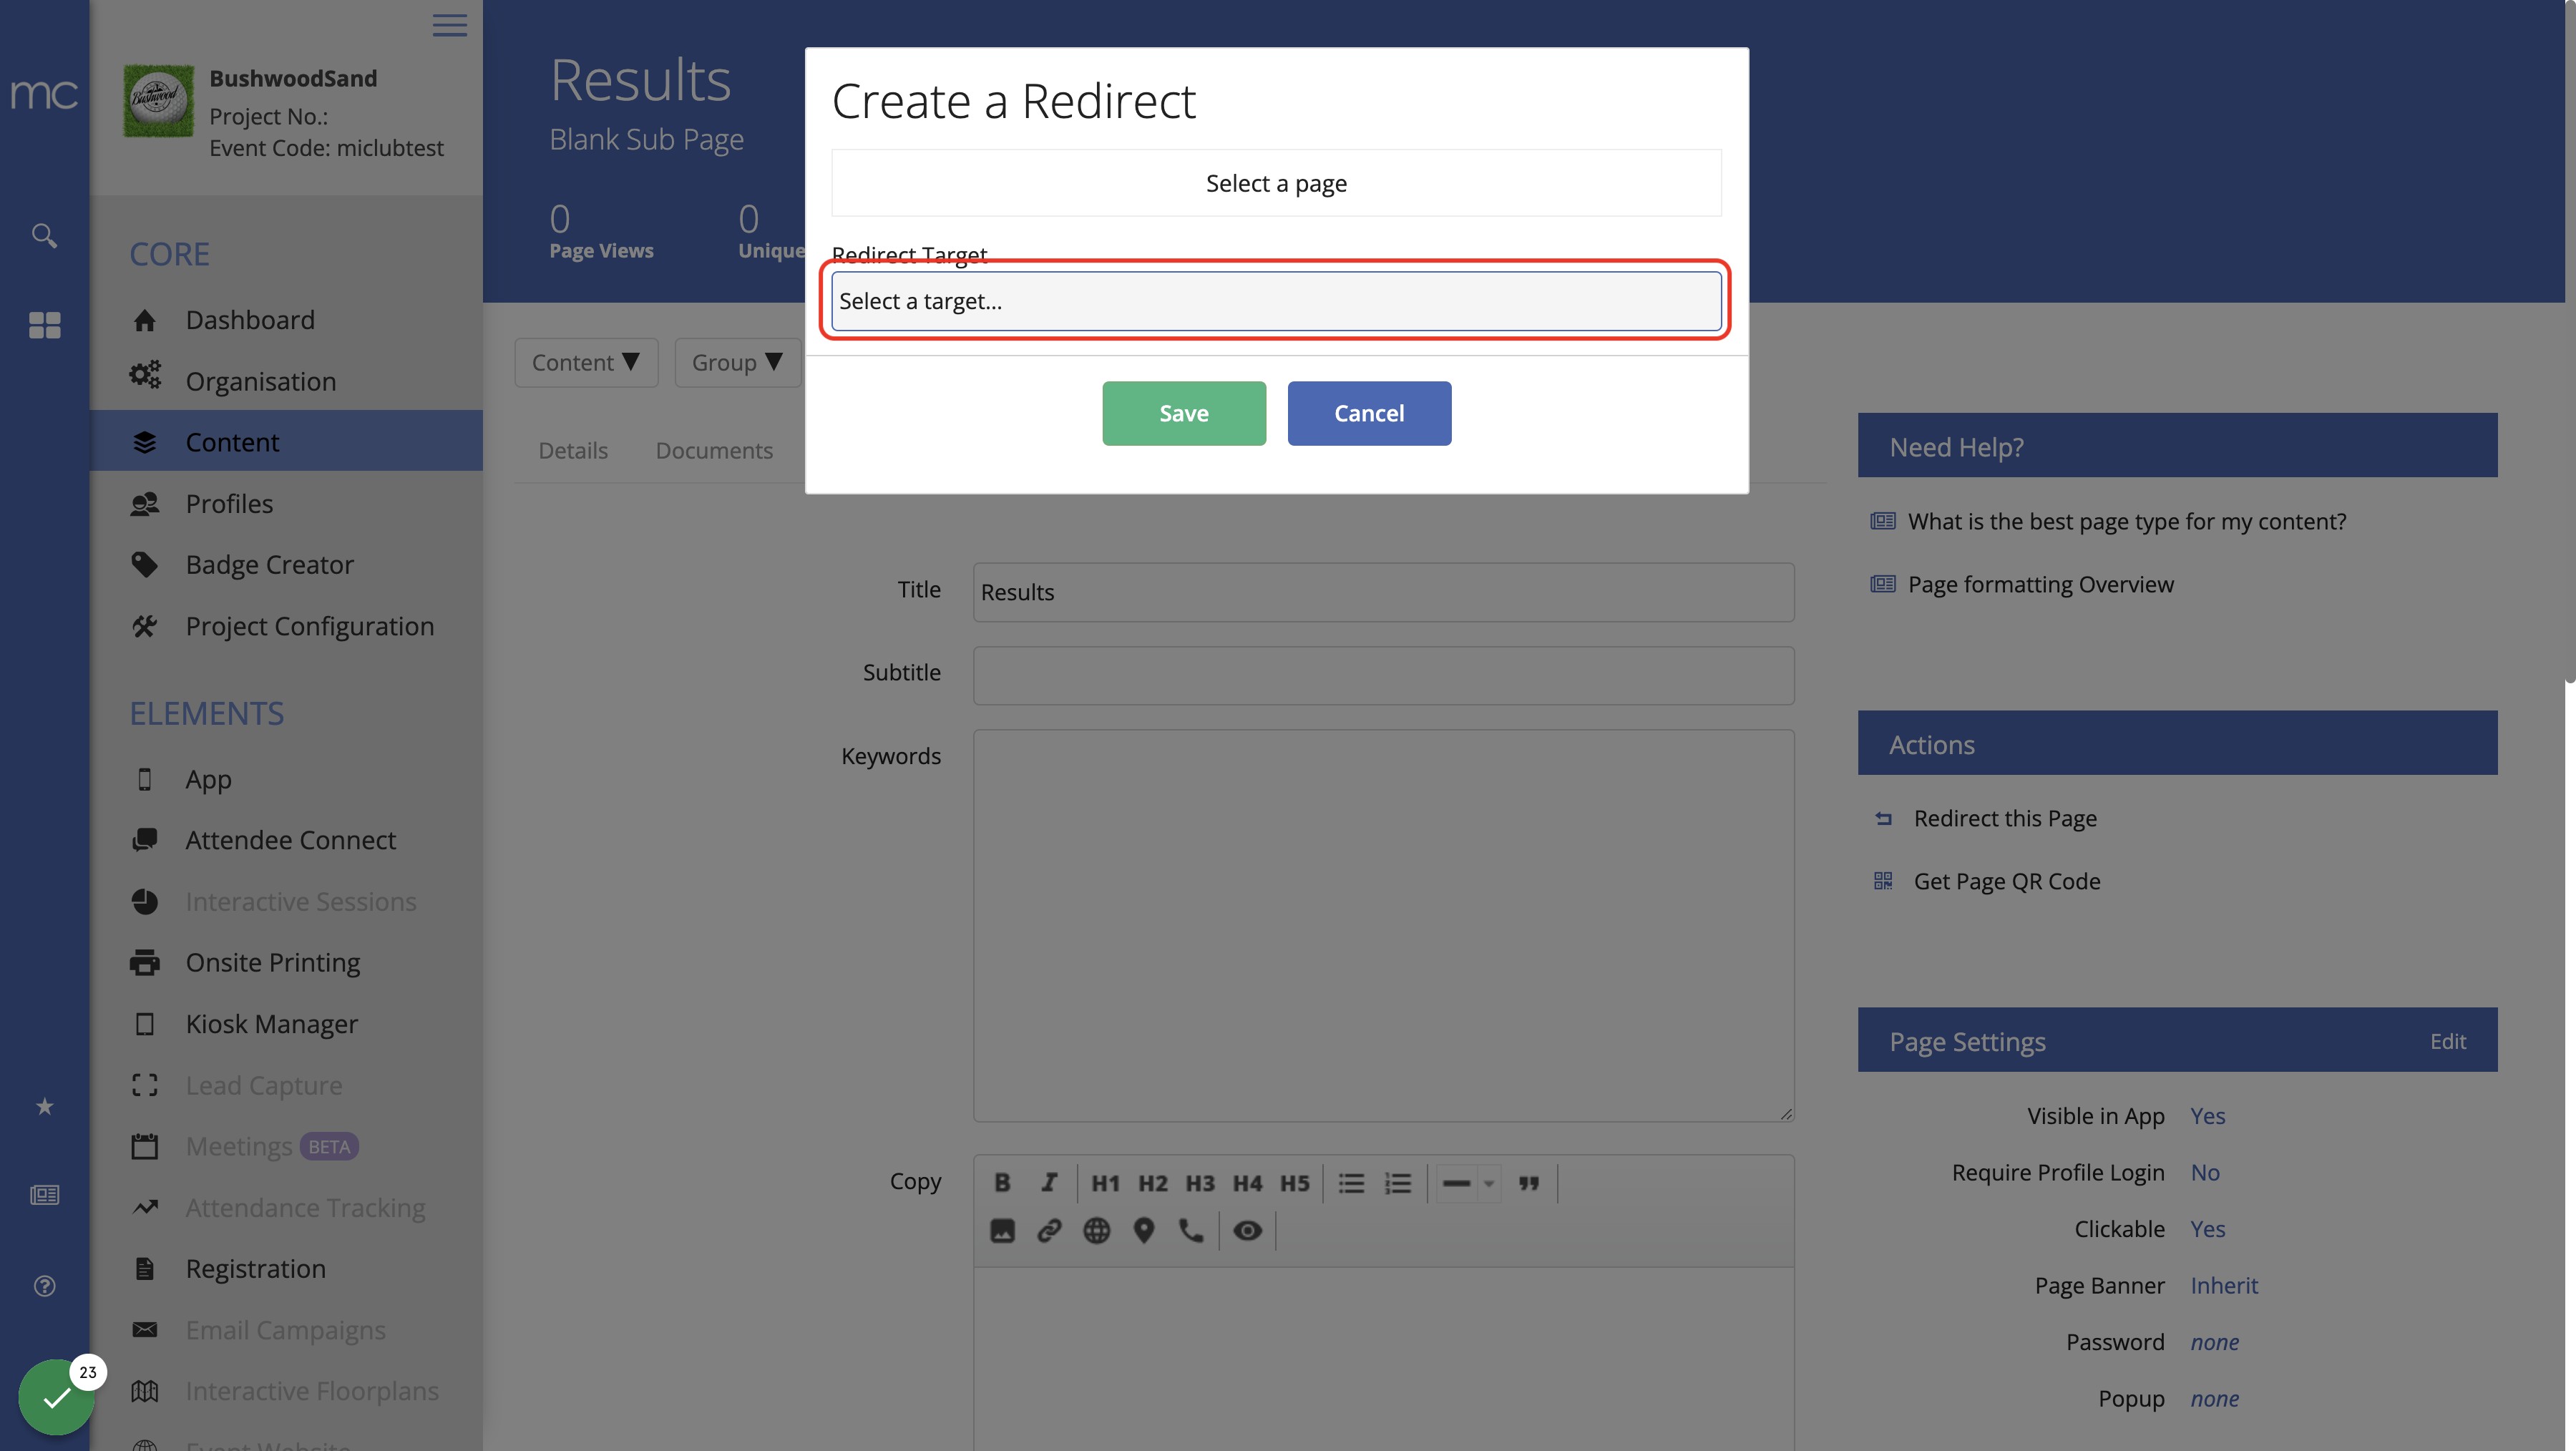Click BushwoodSand project logo thumbnail
The height and width of the screenshot is (1451, 2576).
click(x=158, y=101)
